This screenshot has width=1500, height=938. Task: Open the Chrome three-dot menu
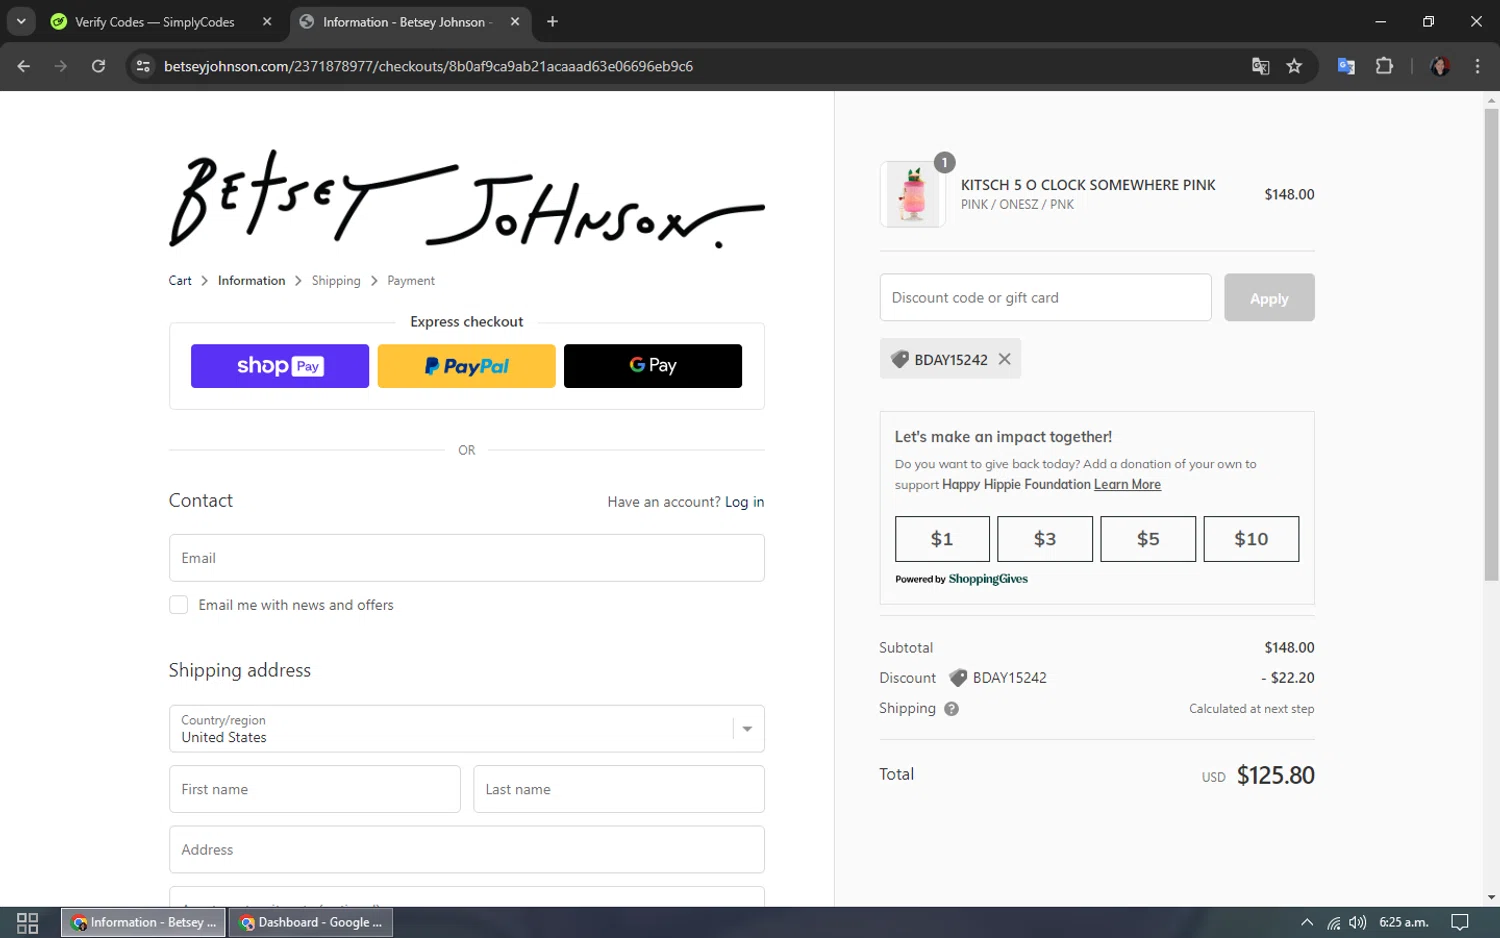pyautogui.click(x=1477, y=66)
